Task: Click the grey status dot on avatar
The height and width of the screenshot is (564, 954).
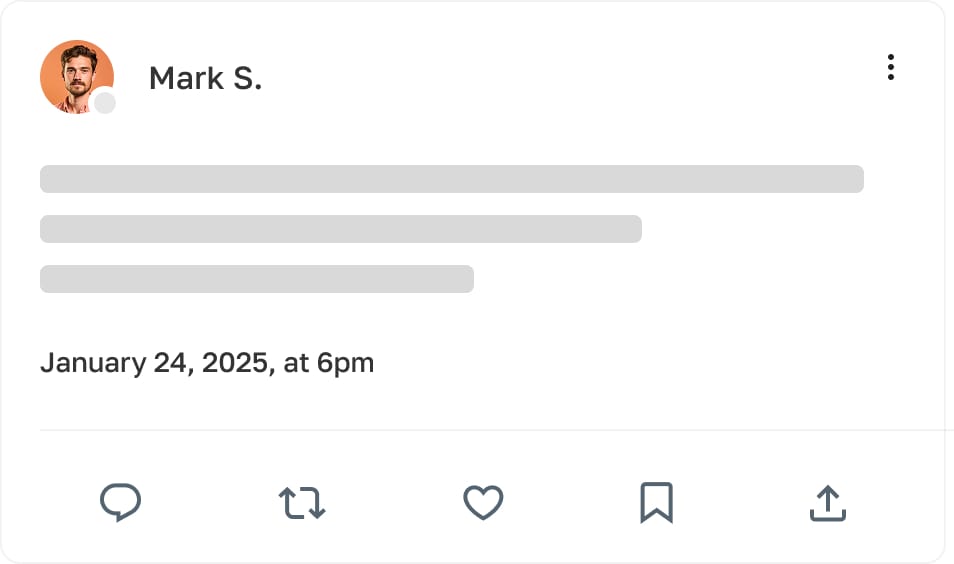Action: coord(105,102)
